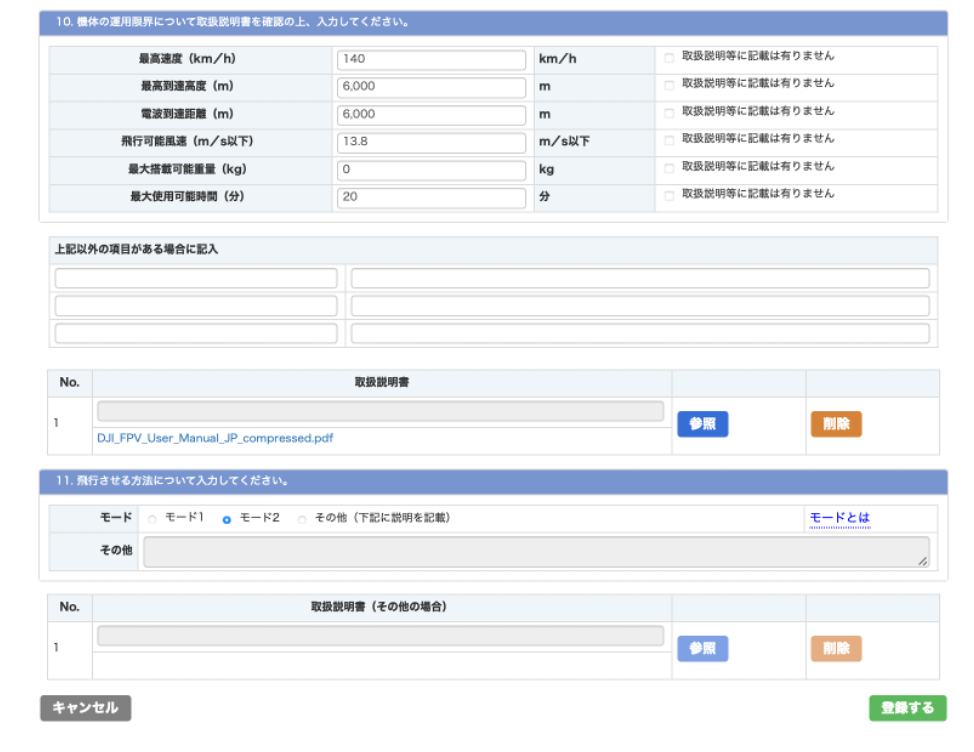The width and height of the screenshot is (974, 752).
Task: Select the モード1 radio button
Action: pyautogui.click(x=153, y=520)
